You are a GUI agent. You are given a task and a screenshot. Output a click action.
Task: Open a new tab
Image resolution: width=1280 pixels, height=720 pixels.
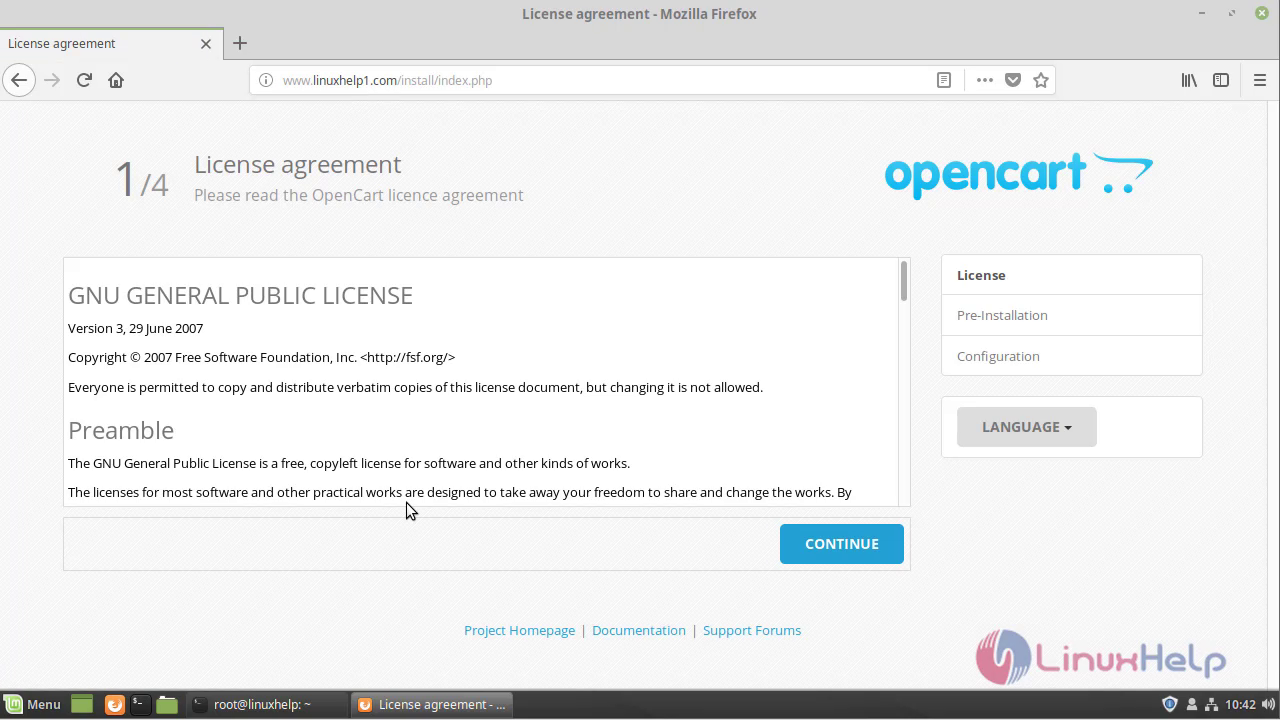[x=240, y=43]
